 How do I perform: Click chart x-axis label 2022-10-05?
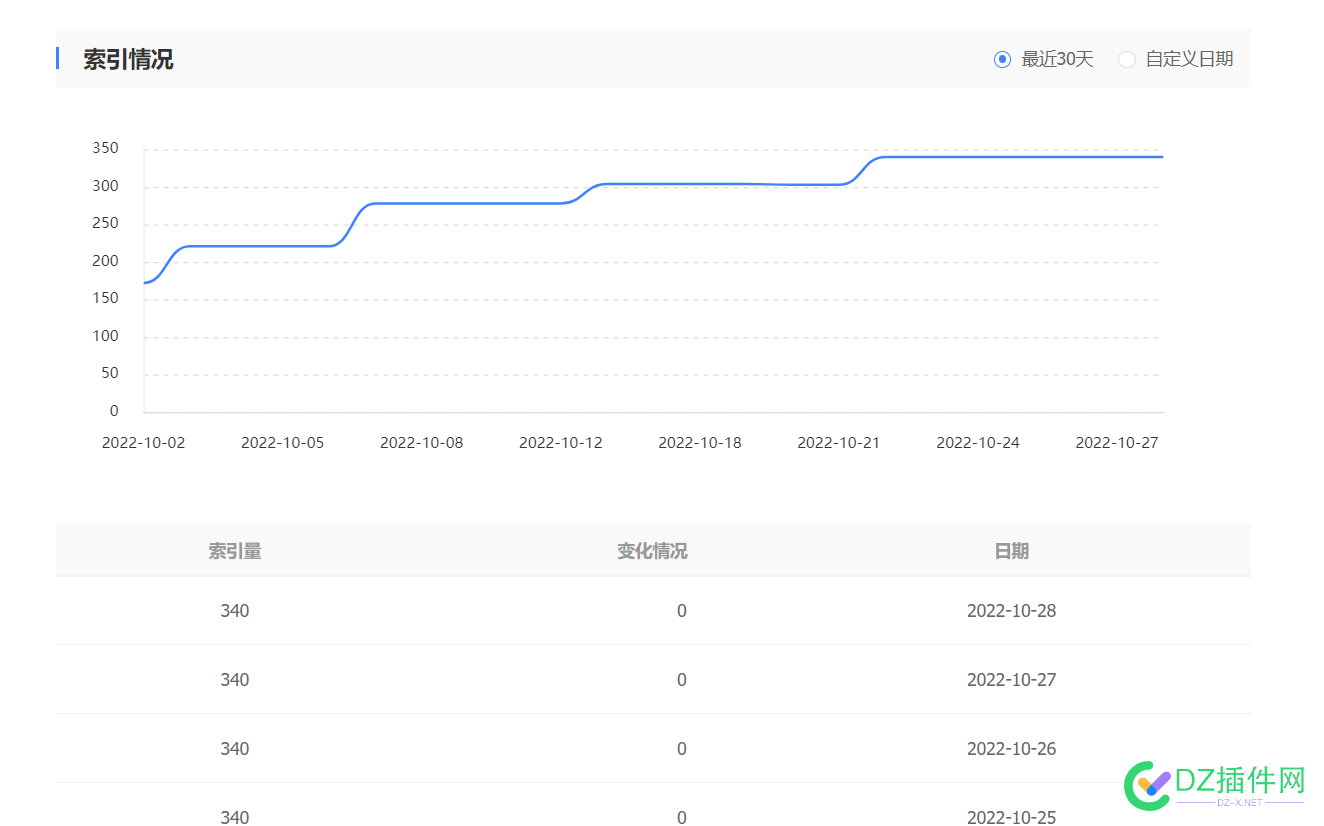click(283, 442)
